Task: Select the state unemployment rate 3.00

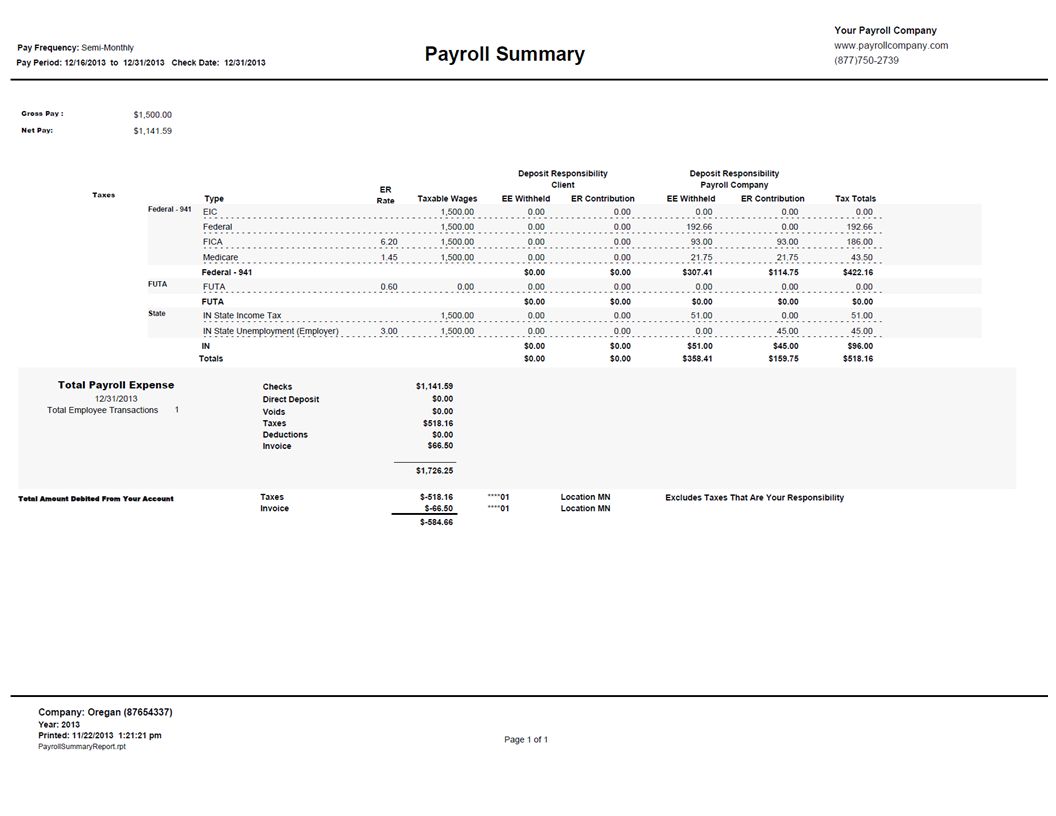Action: click(389, 332)
